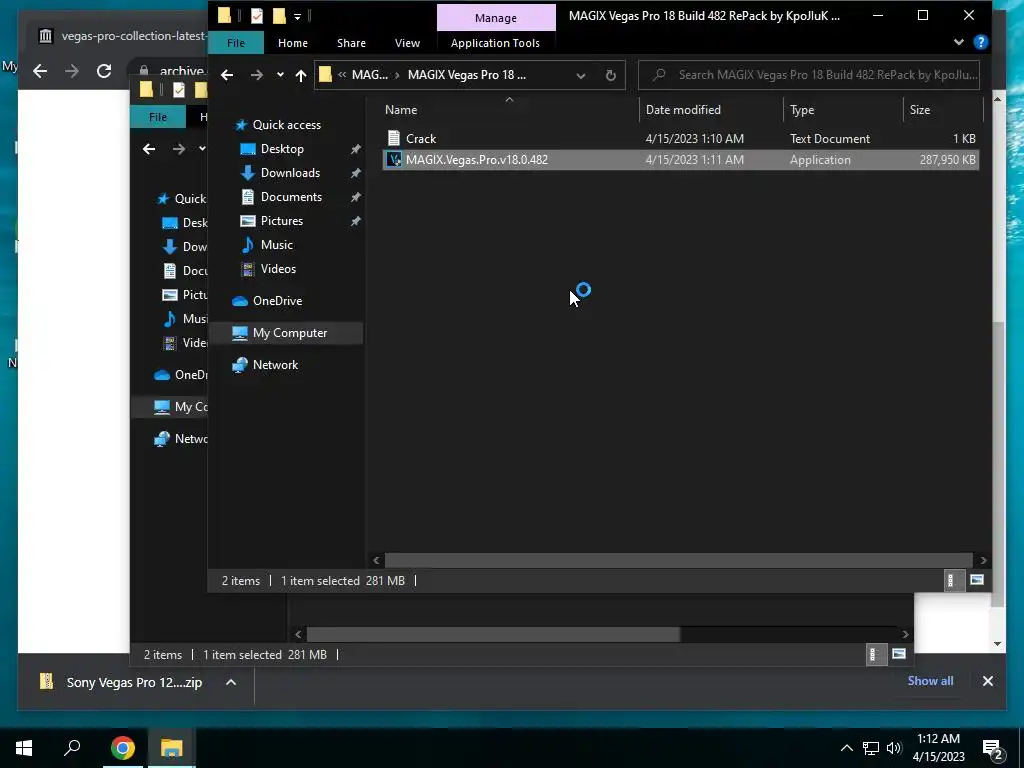Click the Vegas application file icon

click(394, 159)
